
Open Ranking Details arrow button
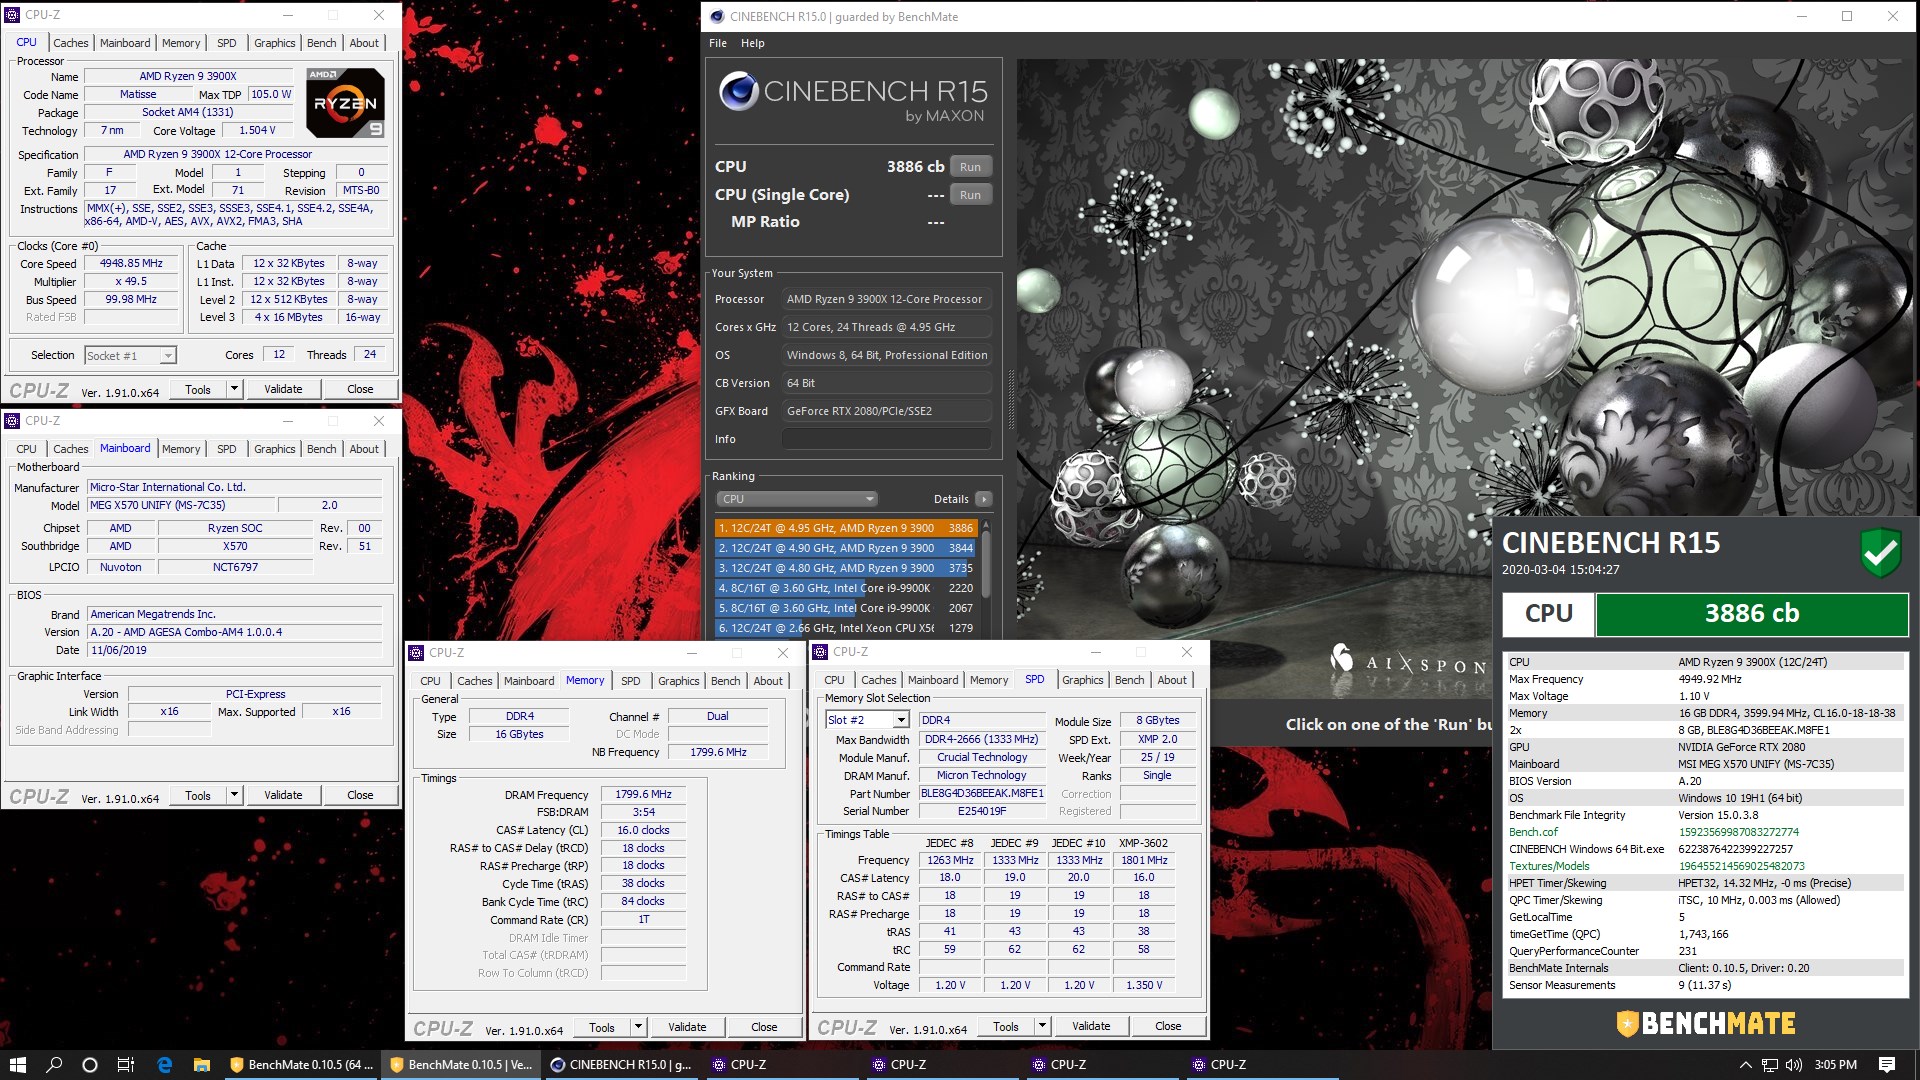click(x=984, y=499)
